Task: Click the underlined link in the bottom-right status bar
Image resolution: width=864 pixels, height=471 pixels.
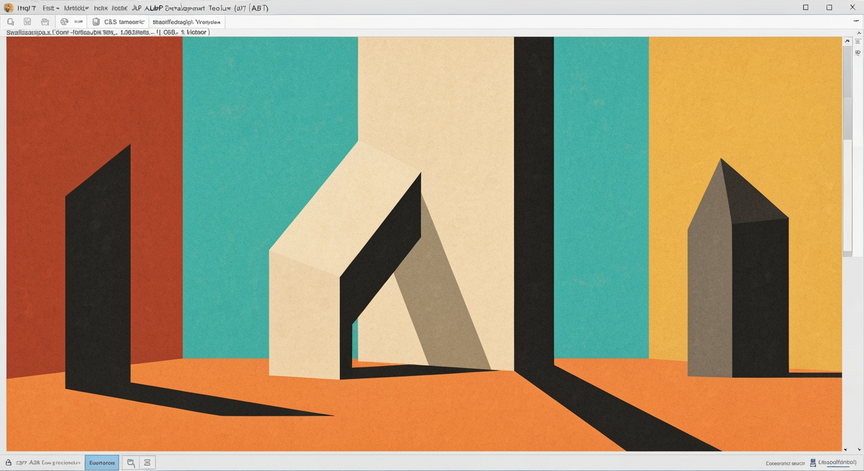Action: pos(837,463)
